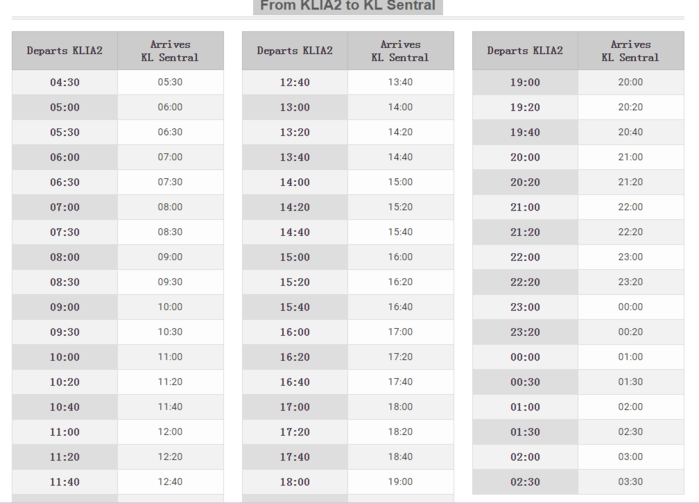Select the 19:00 departure time cell
This screenshot has width=699, height=503.
click(525, 83)
